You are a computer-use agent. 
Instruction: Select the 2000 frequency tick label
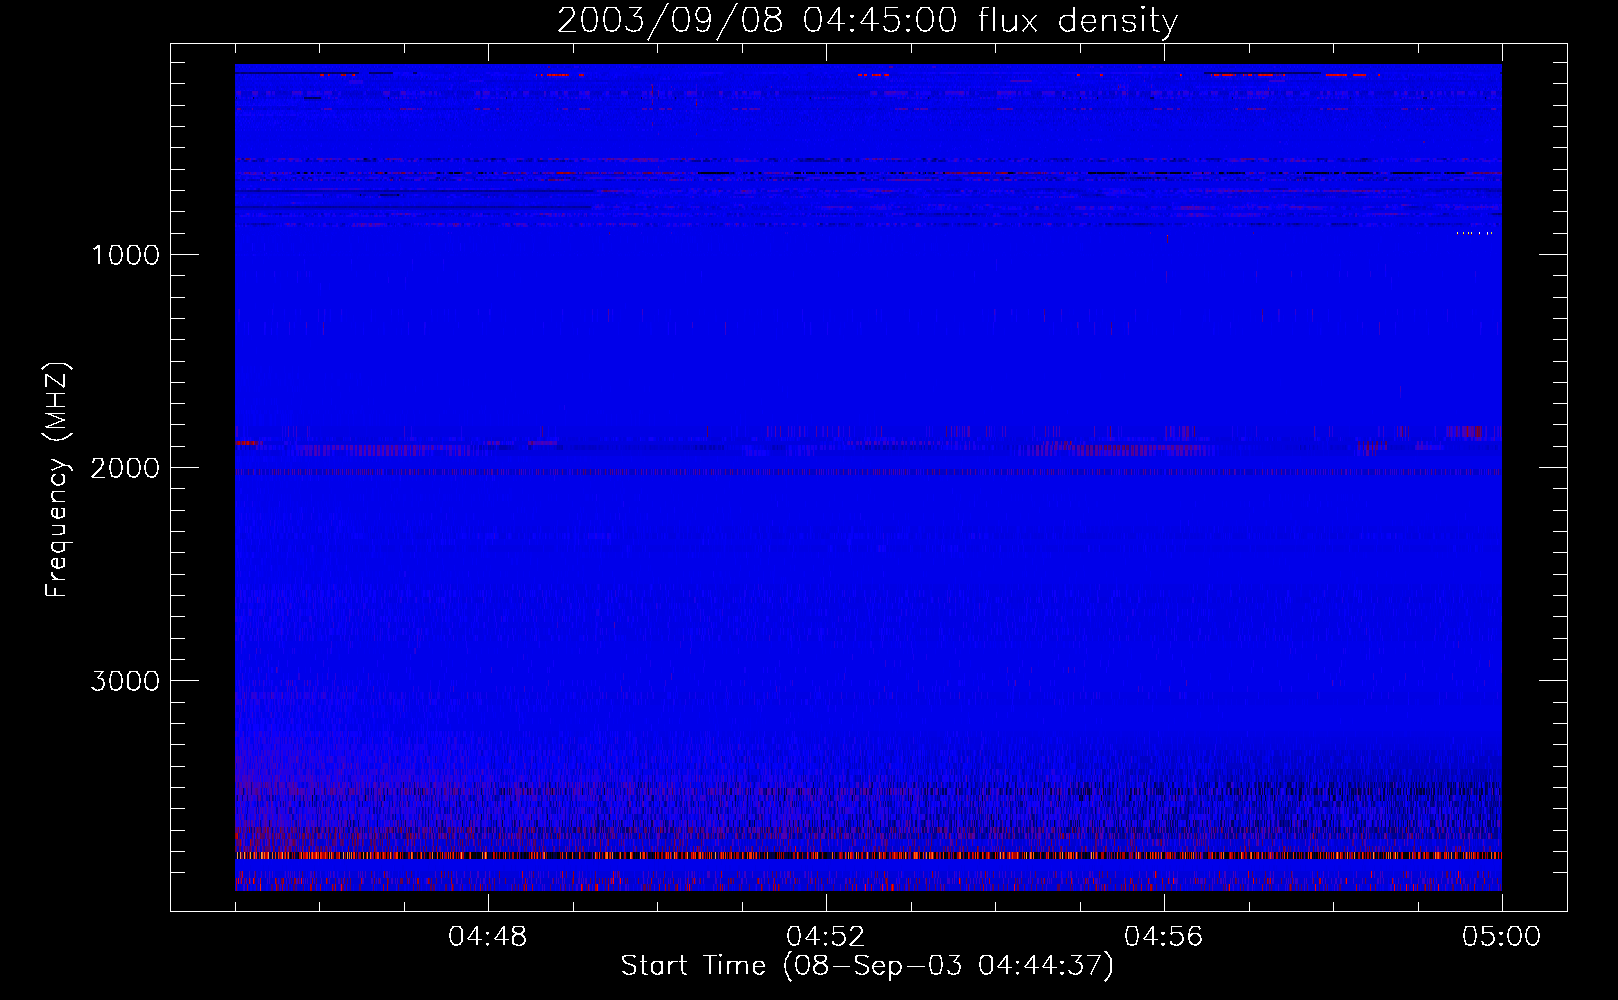[x=125, y=468]
